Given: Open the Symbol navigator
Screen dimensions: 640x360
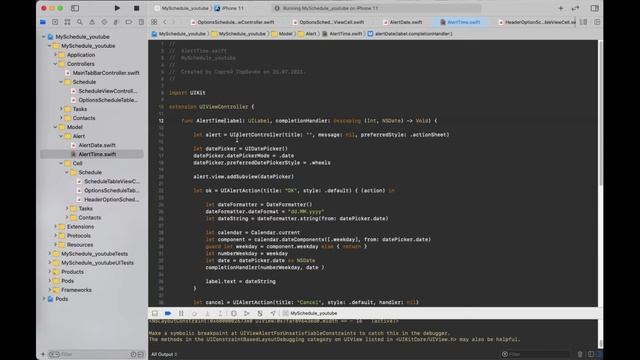Looking at the screenshot, I should click(67, 22).
